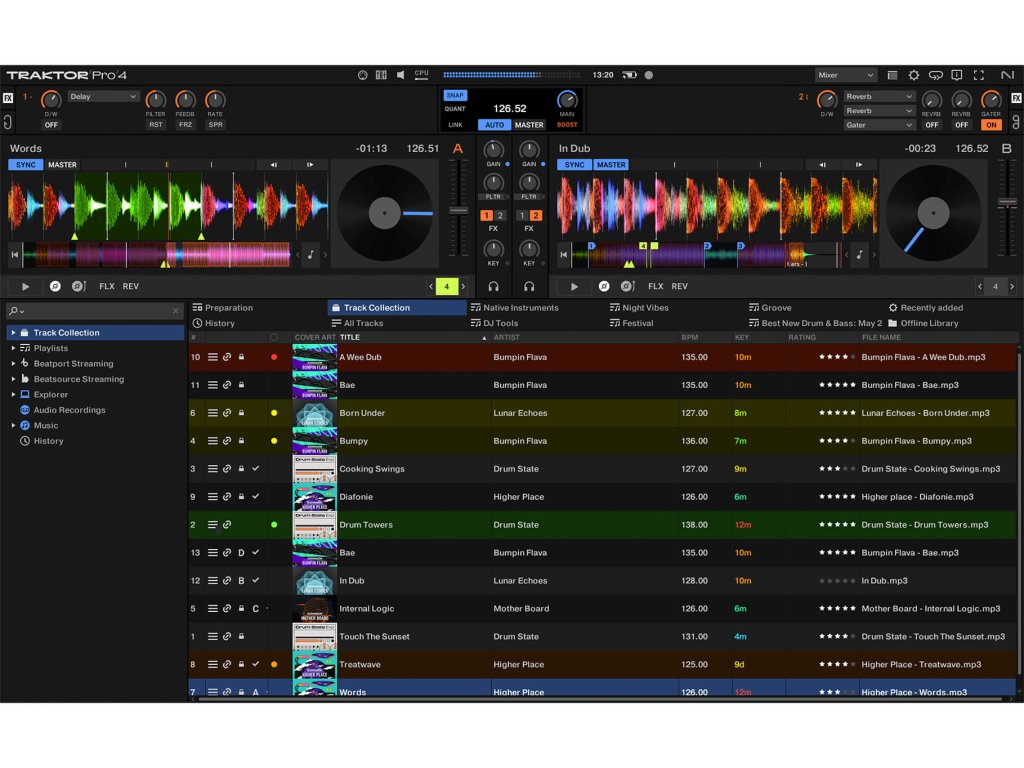Image resolution: width=1024 pixels, height=768 pixels.
Task: Click deck A cup button next to cue
Action: tap(78, 286)
